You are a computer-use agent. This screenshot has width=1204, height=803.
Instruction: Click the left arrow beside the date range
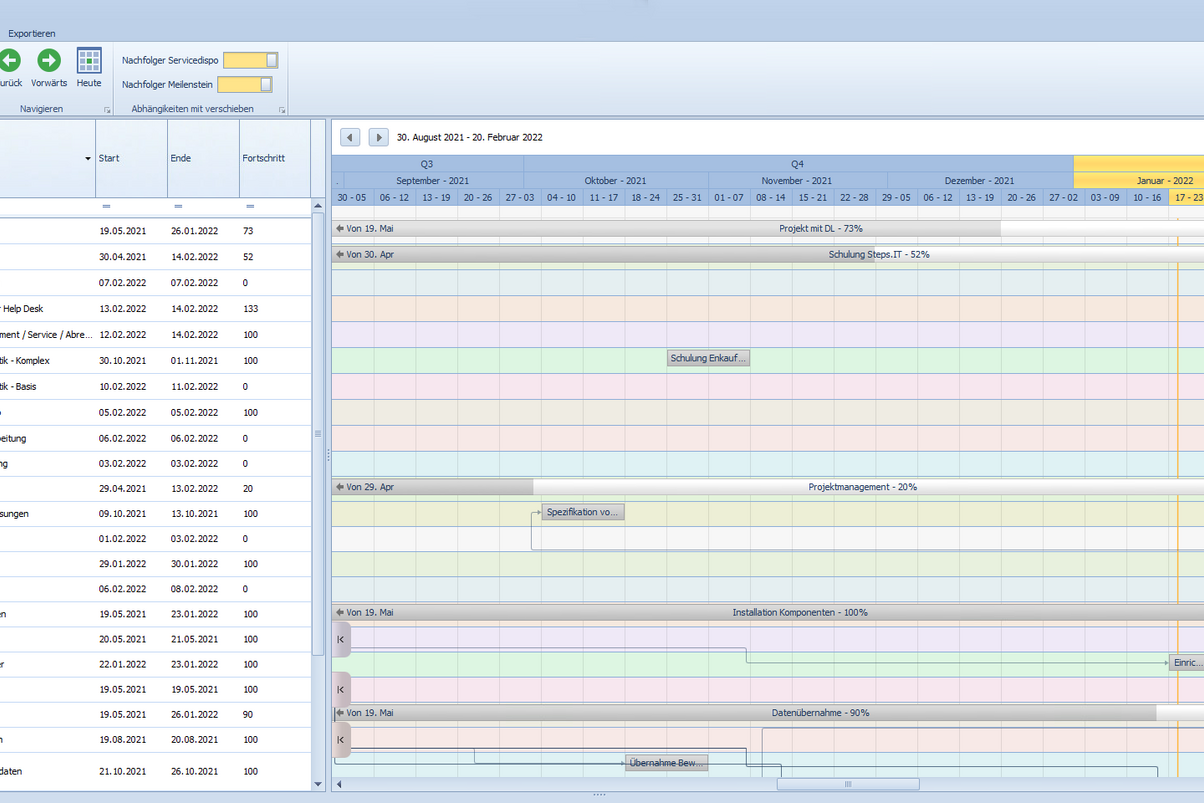[349, 137]
